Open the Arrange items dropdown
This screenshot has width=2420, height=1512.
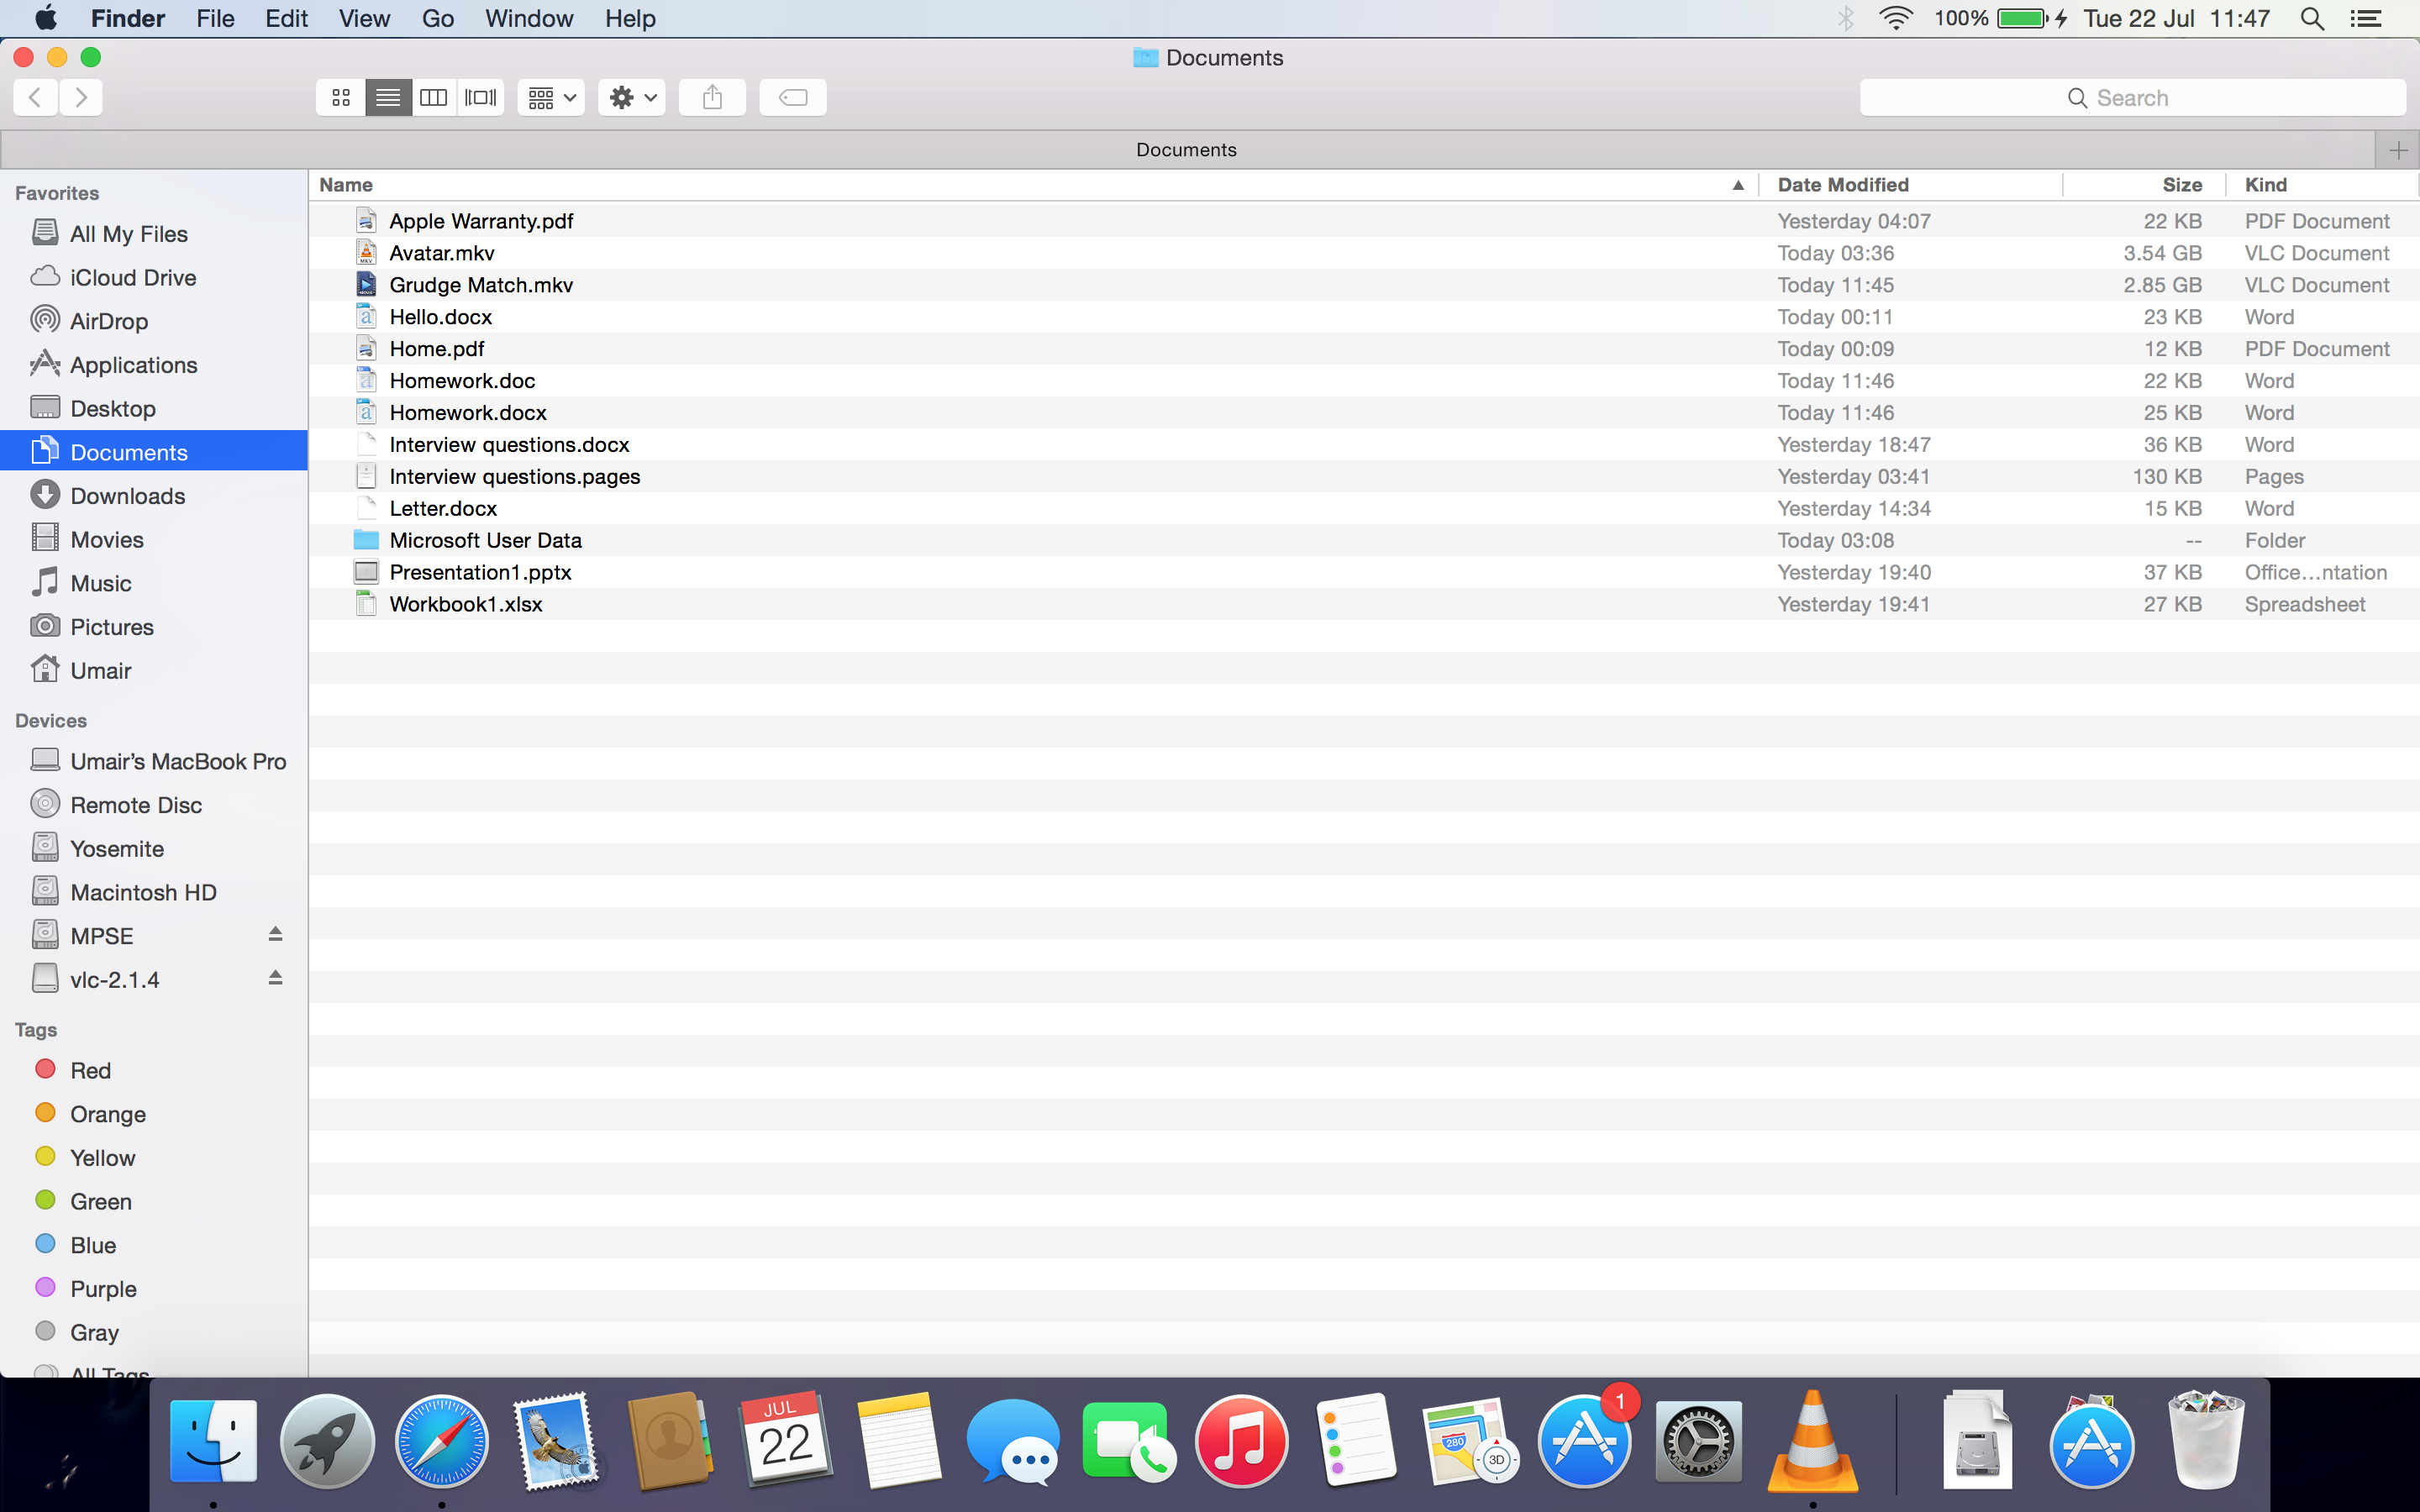tap(551, 97)
